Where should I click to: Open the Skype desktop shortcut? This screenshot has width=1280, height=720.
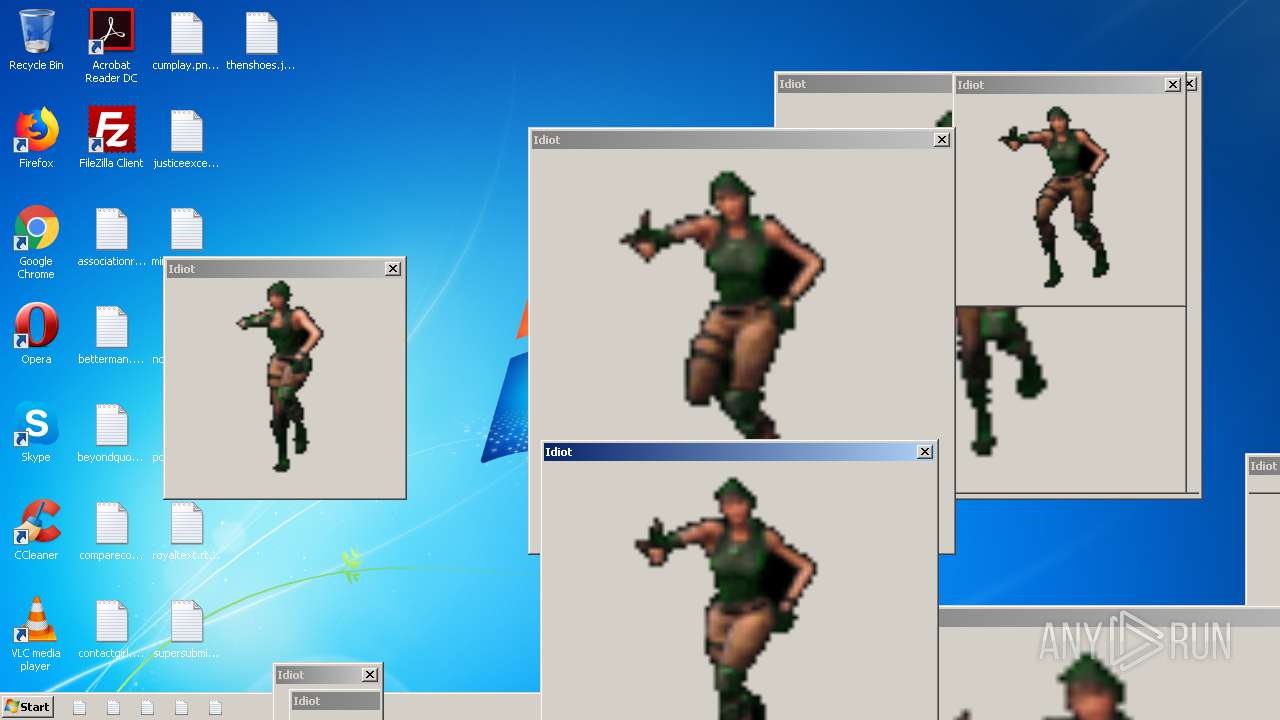pyautogui.click(x=36, y=432)
